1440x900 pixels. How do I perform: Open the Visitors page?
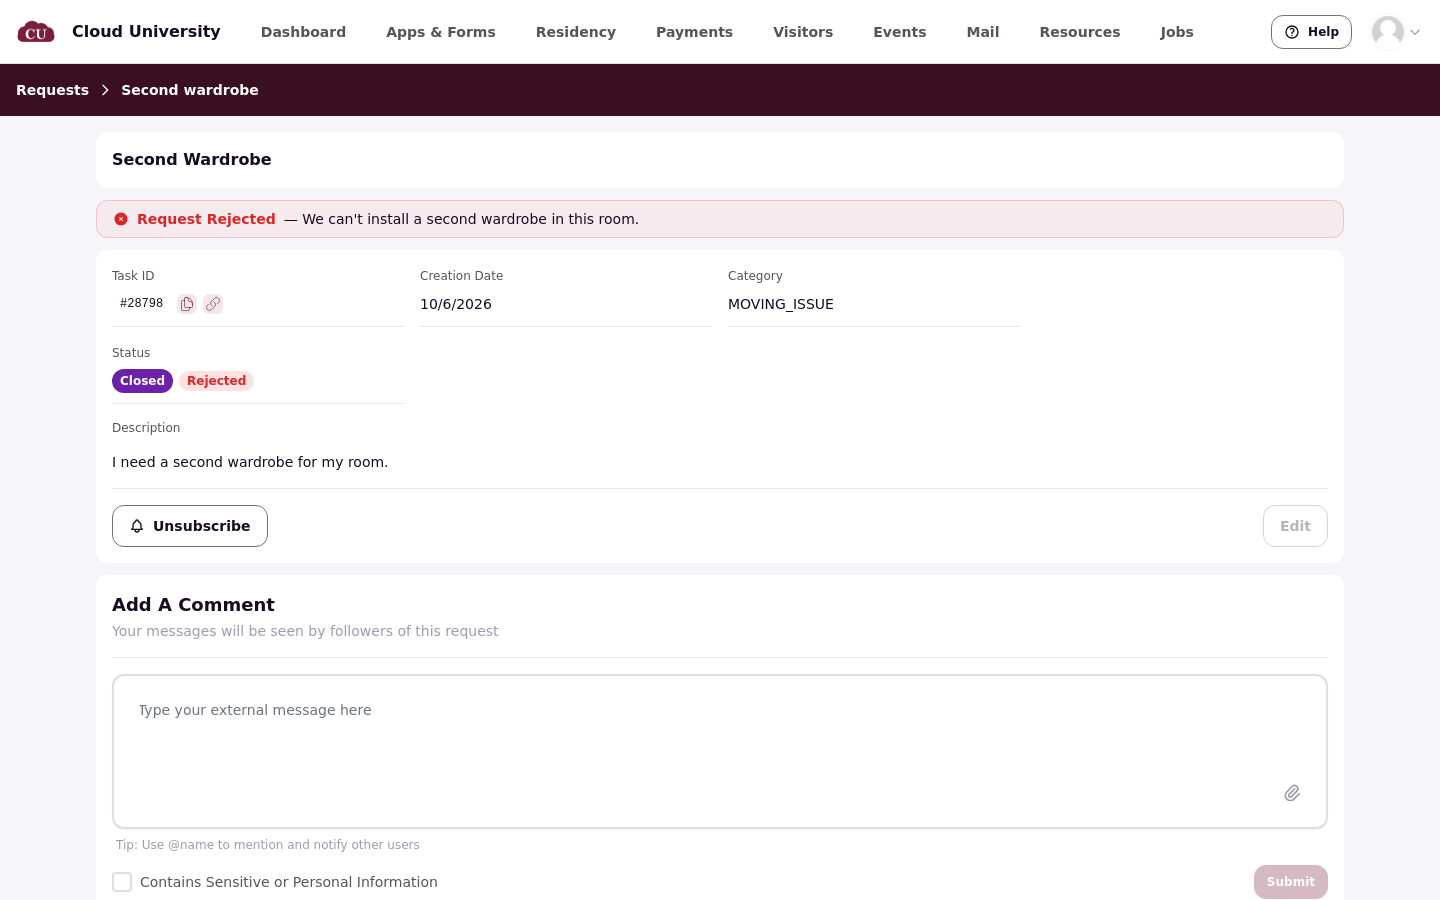click(803, 32)
